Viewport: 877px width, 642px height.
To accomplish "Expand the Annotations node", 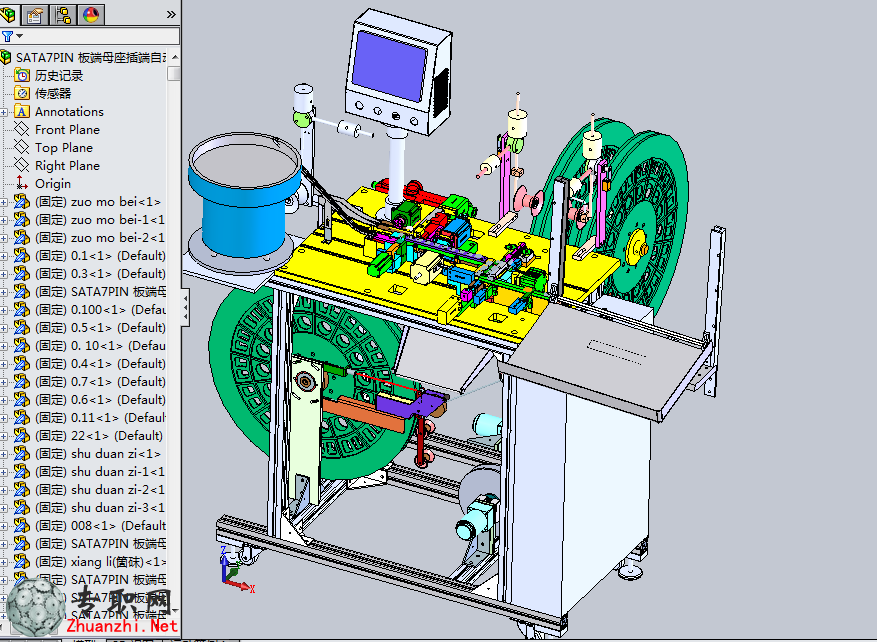I will point(4,112).
